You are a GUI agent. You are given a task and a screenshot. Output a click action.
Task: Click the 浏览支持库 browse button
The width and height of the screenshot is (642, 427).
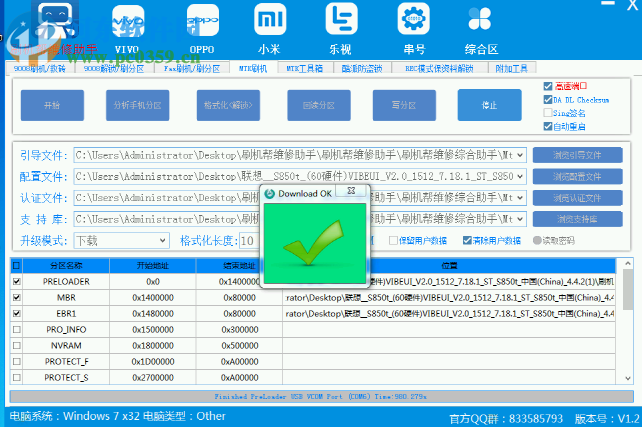(577, 219)
